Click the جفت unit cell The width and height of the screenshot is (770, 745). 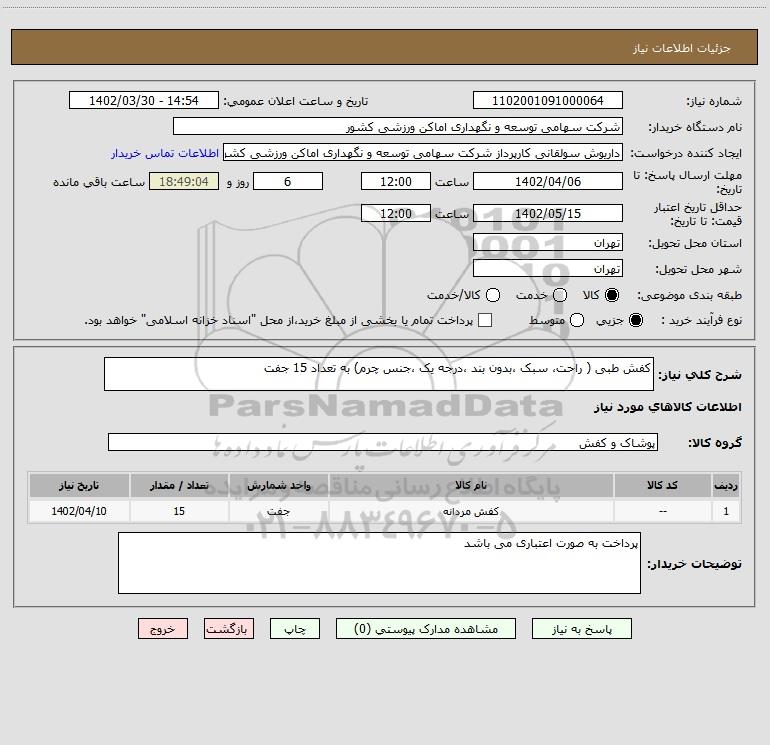[x=278, y=511]
